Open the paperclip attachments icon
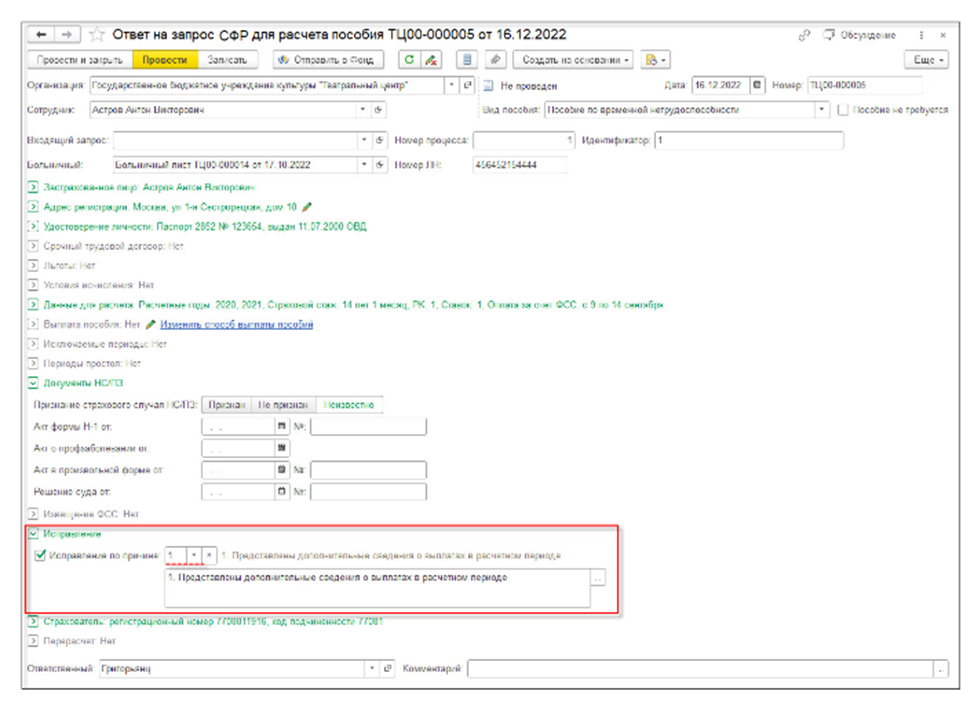Viewport: 974px width, 702px height. [497, 60]
